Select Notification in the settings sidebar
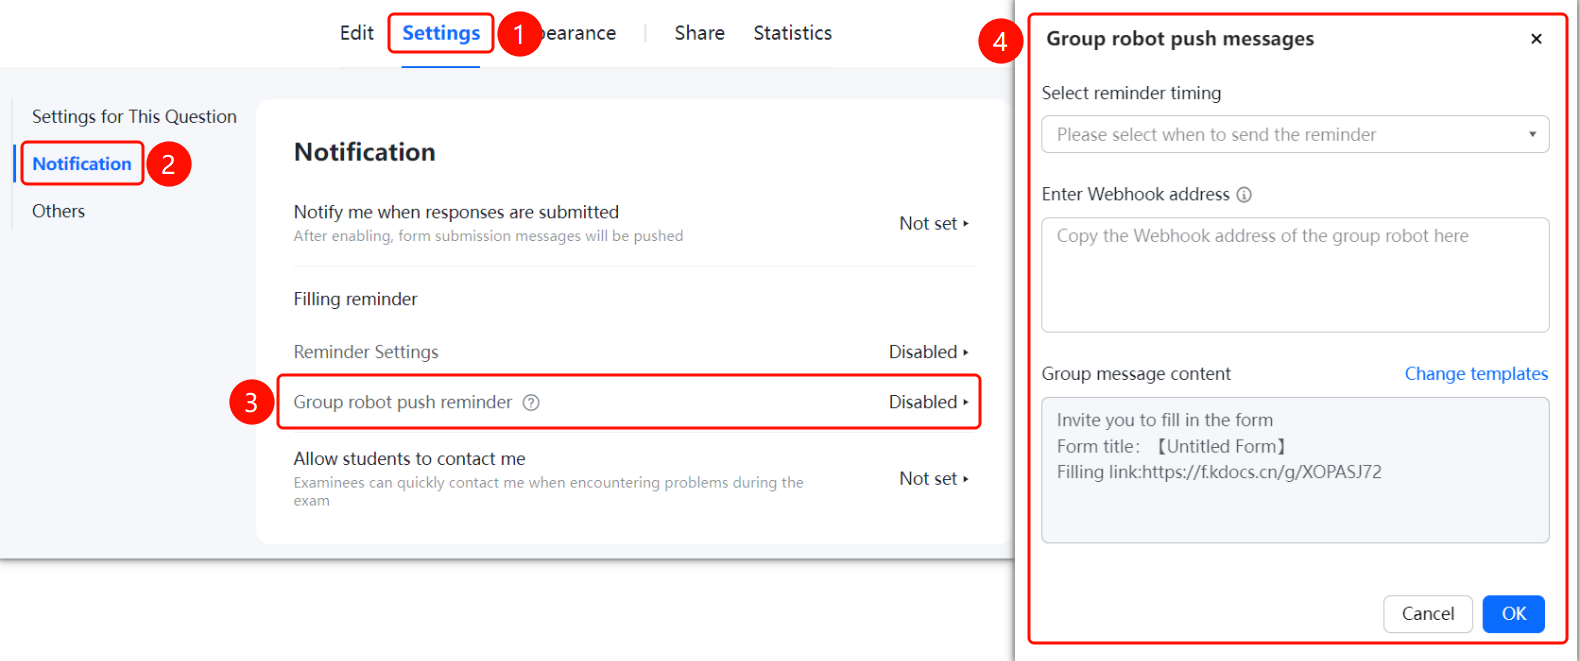Image resolution: width=1580 pixels, height=661 pixels. click(82, 164)
